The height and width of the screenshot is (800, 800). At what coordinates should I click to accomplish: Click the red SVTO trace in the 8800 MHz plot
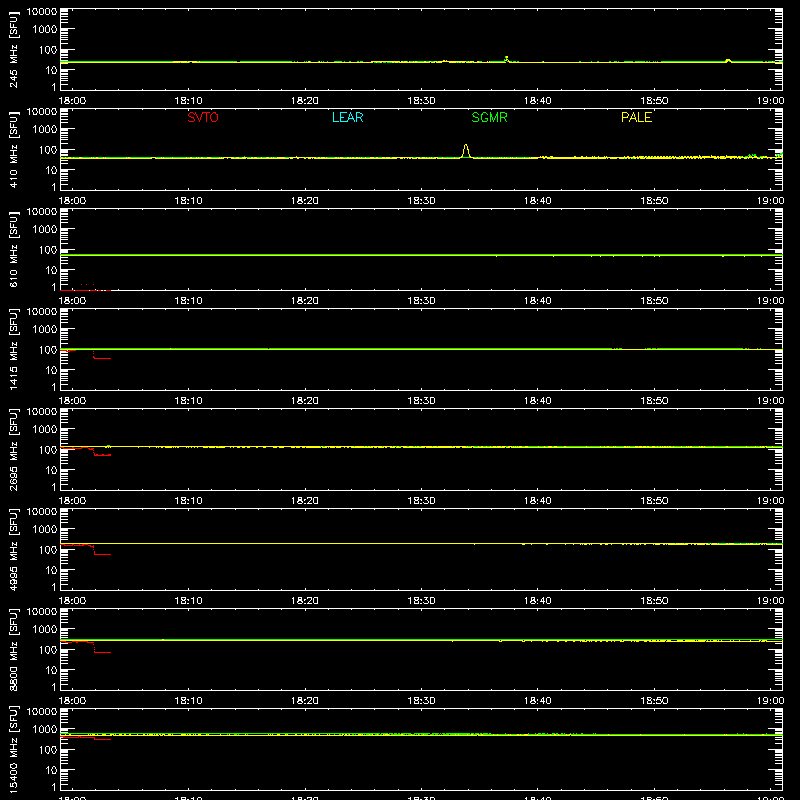click(x=102, y=652)
